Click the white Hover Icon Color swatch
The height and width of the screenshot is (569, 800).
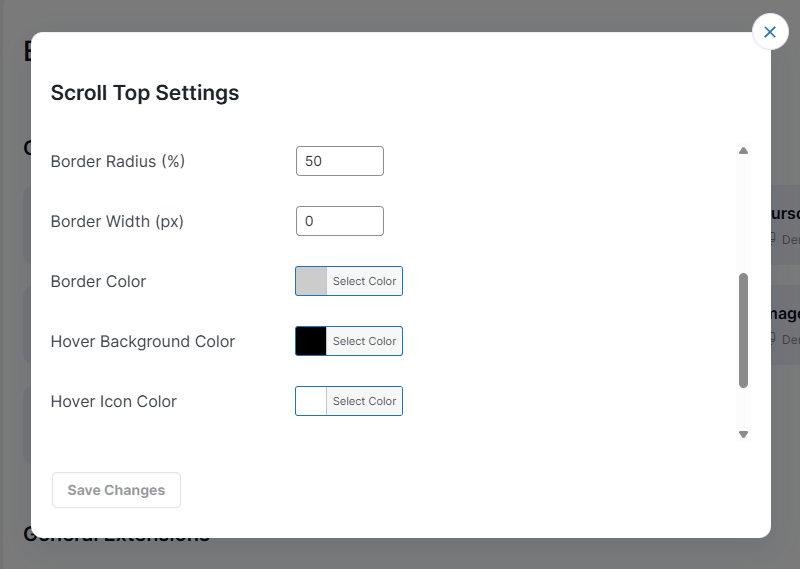point(311,401)
